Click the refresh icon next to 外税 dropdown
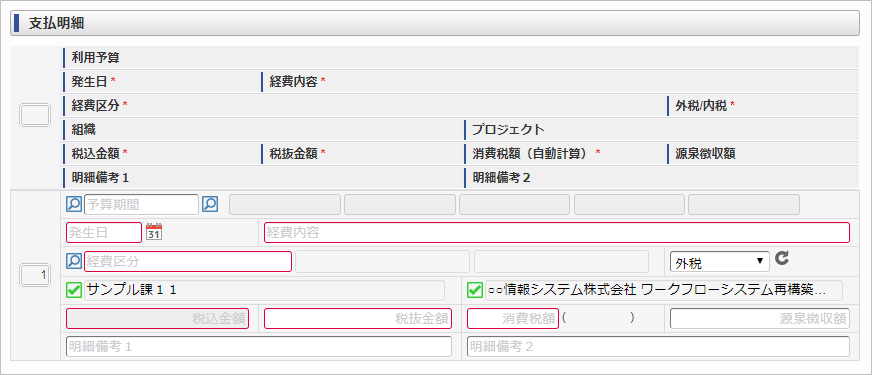The height and width of the screenshot is (375, 872). click(x=782, y=258)
